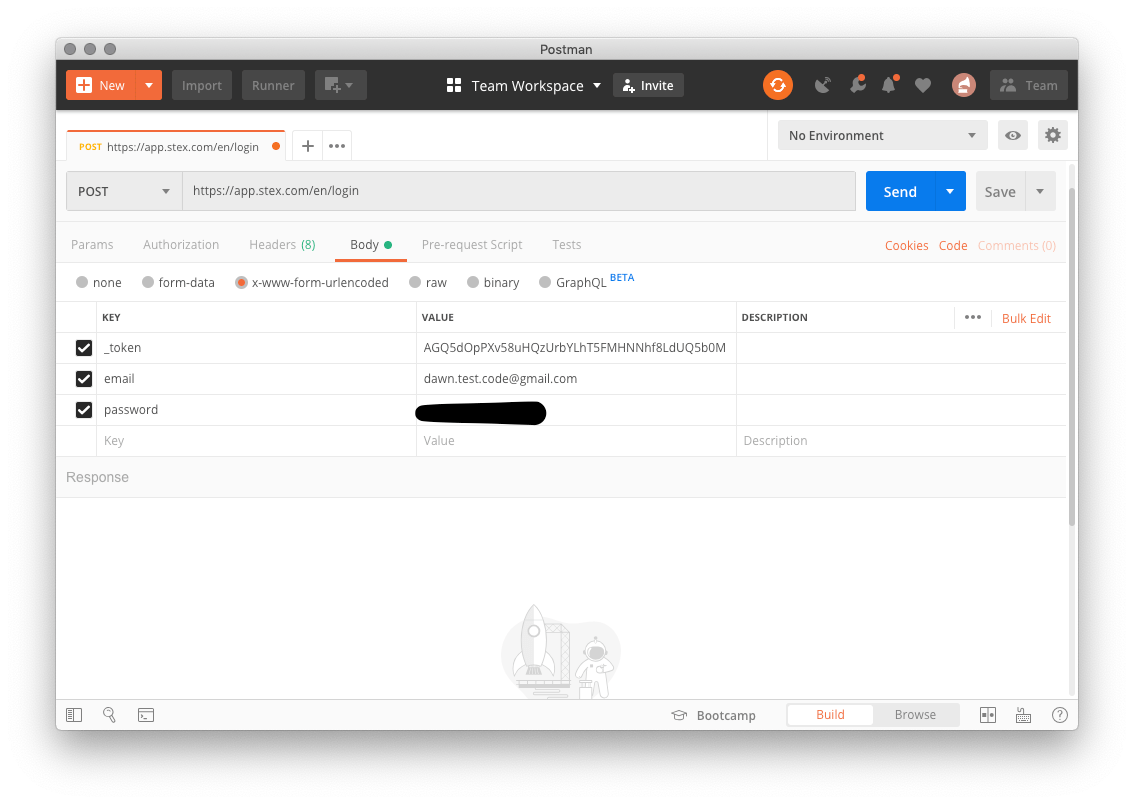Image resolution: width=1134 pixels, height=804 pixels.
Task: Switch to the Params tab
Action: (x=92, y=244)
